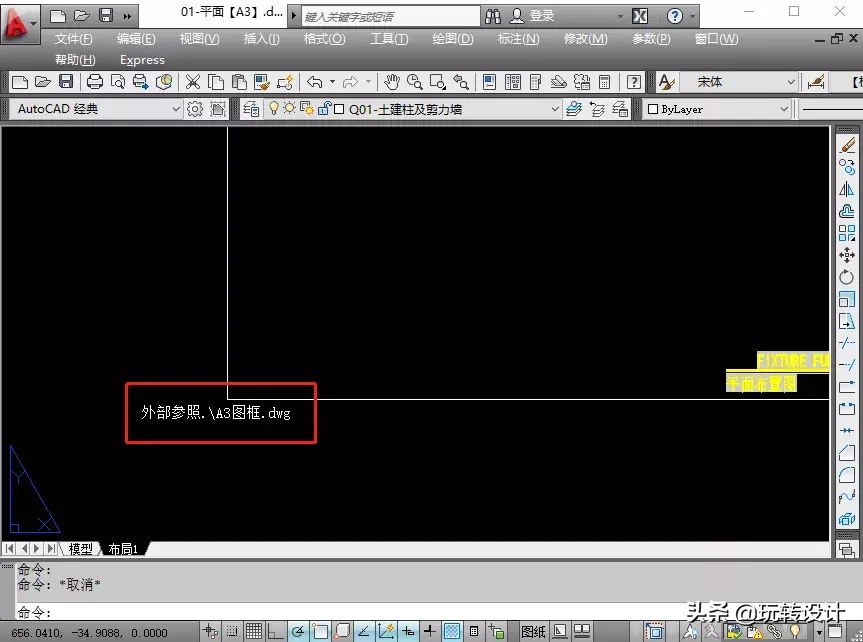
Task: Select the Offset tool
Action: tap(847, 211)
